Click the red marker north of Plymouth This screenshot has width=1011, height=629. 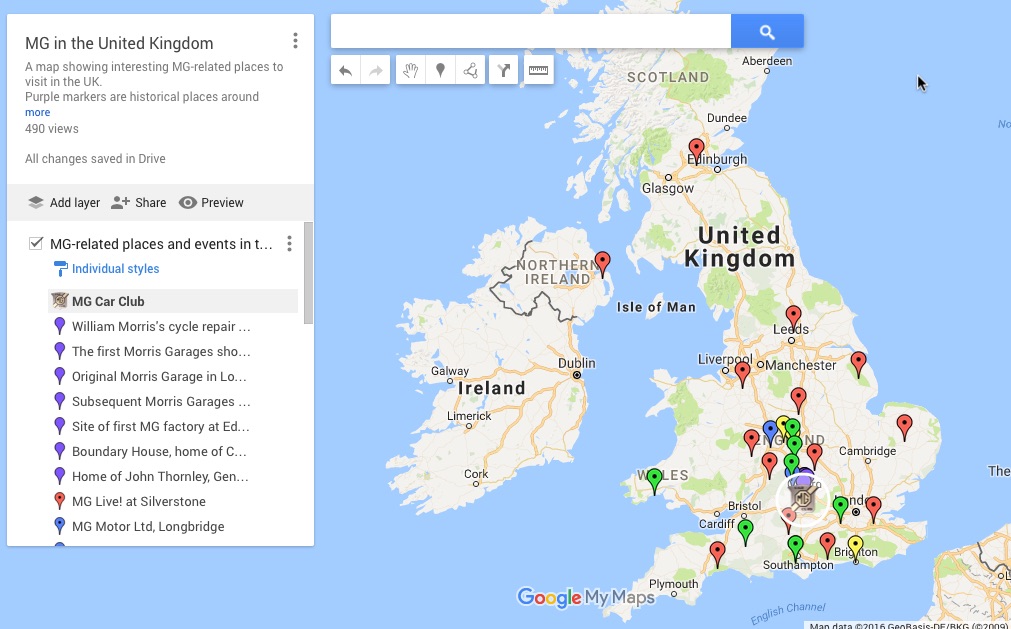coord(717,554)
